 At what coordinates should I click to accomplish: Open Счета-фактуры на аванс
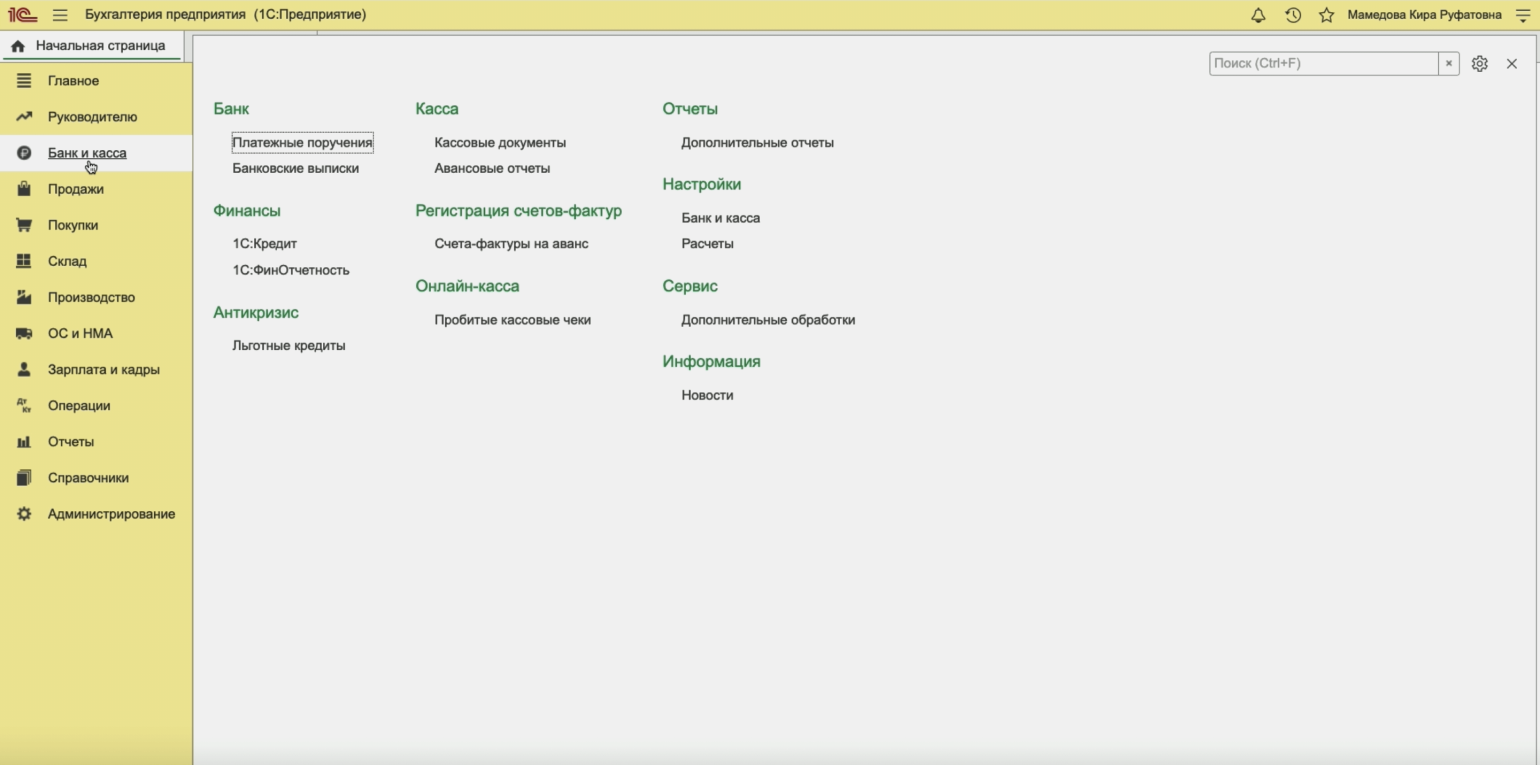pyautogui.click(x=511, y=244)
